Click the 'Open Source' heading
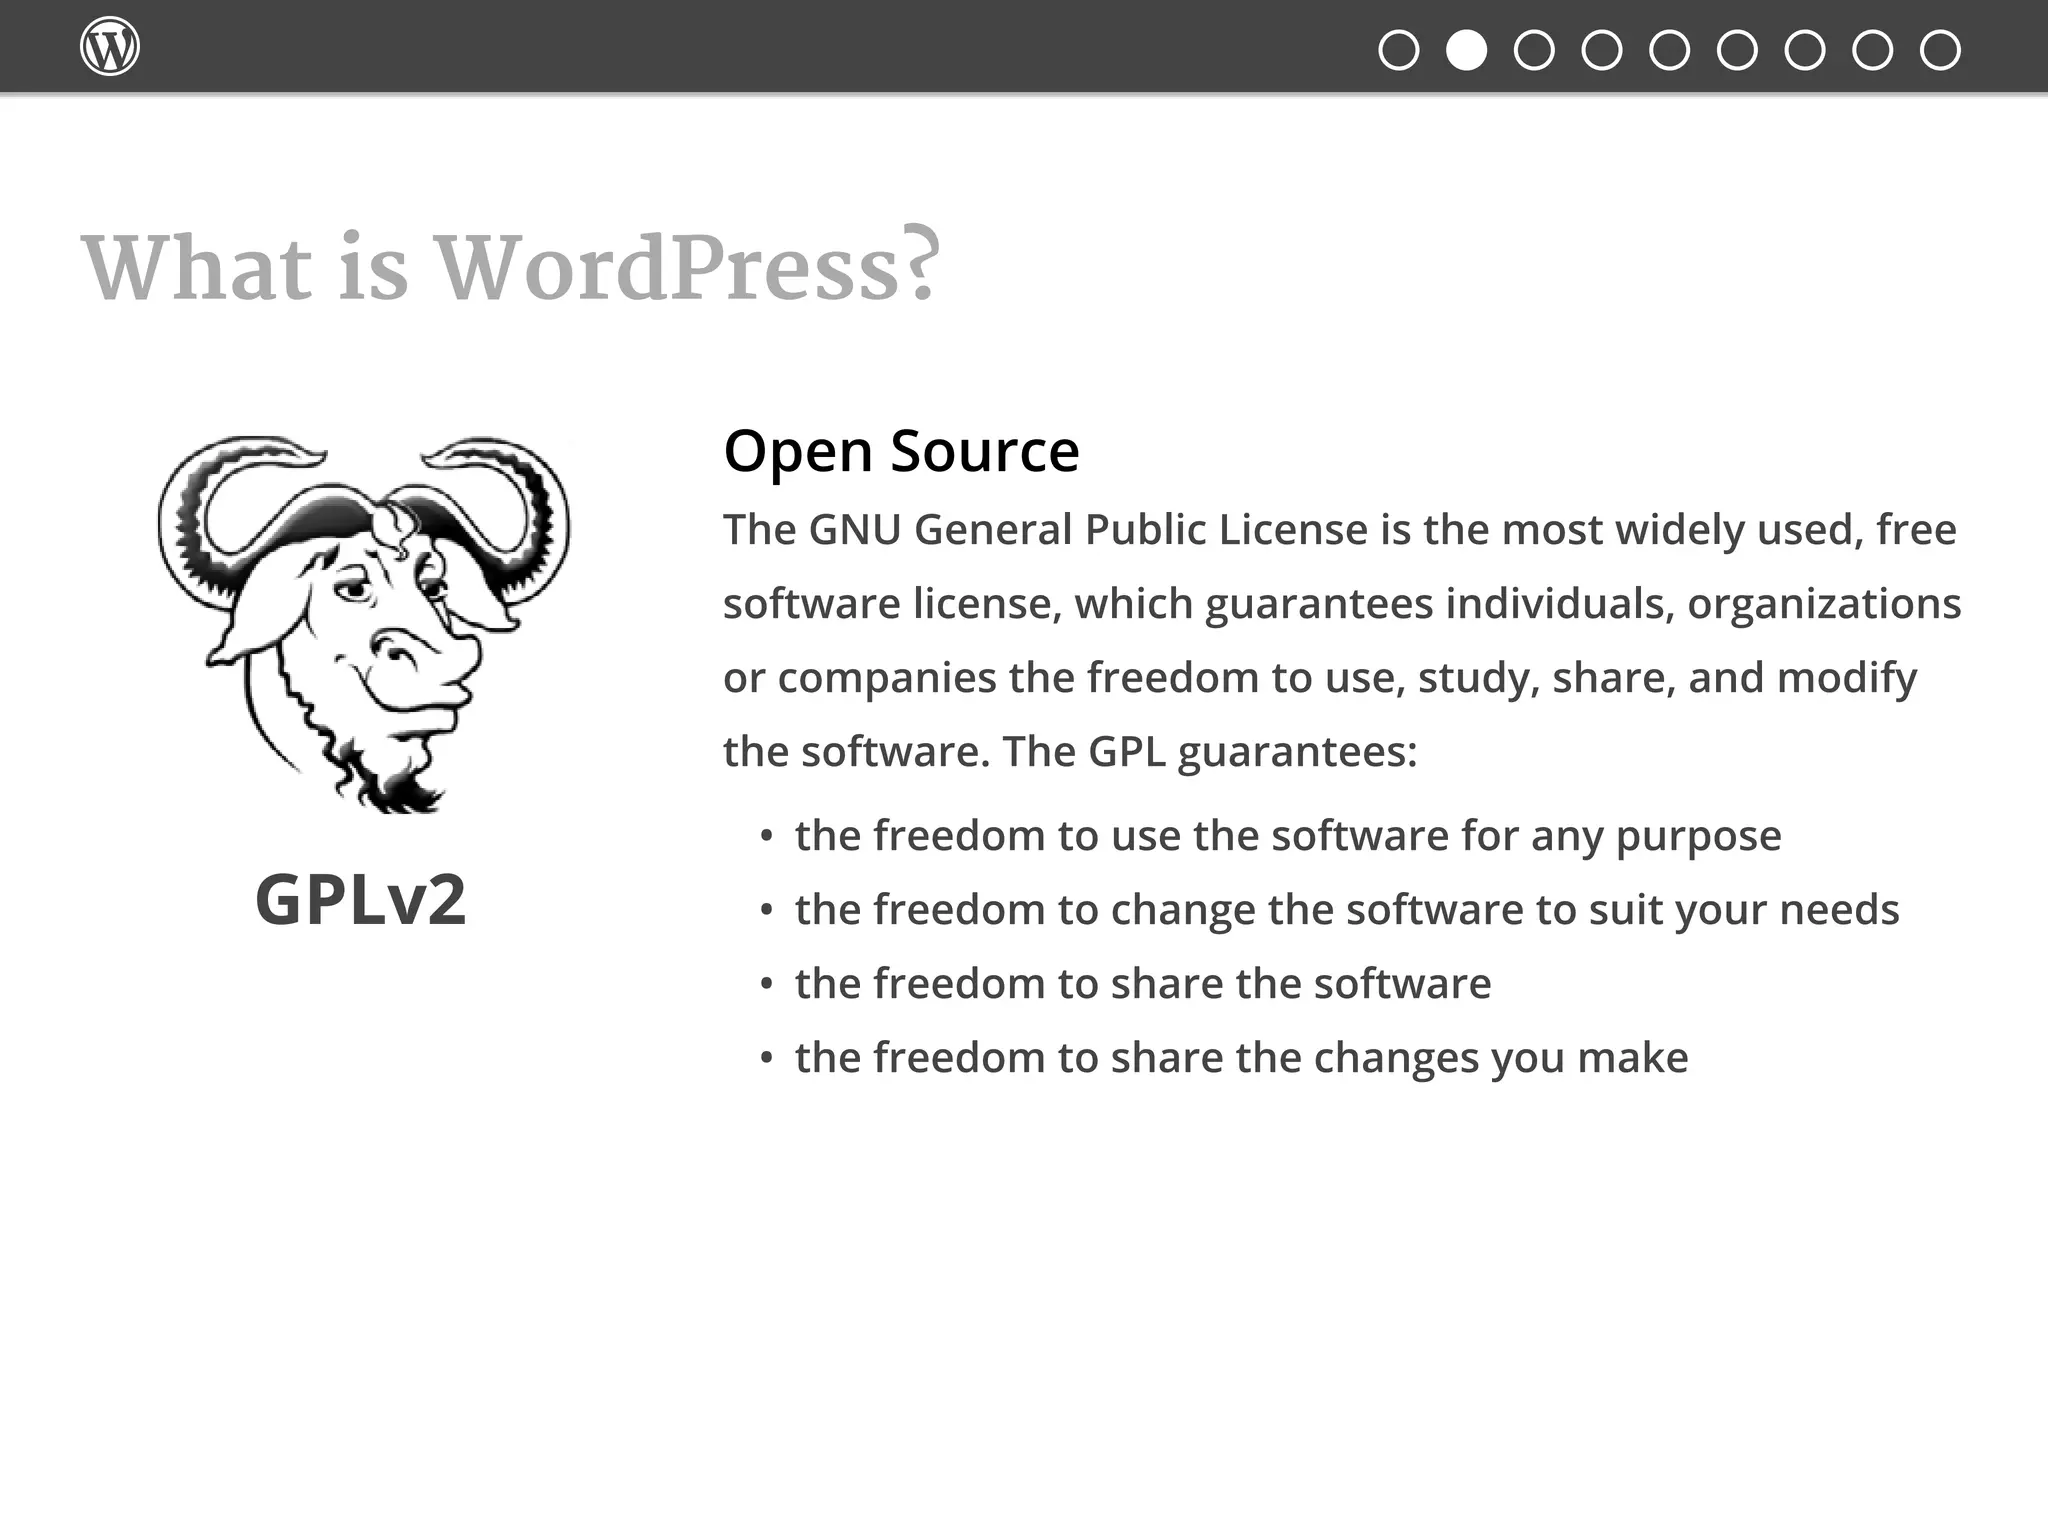This screenshot has width=2048, height=1536. [901, 451]
